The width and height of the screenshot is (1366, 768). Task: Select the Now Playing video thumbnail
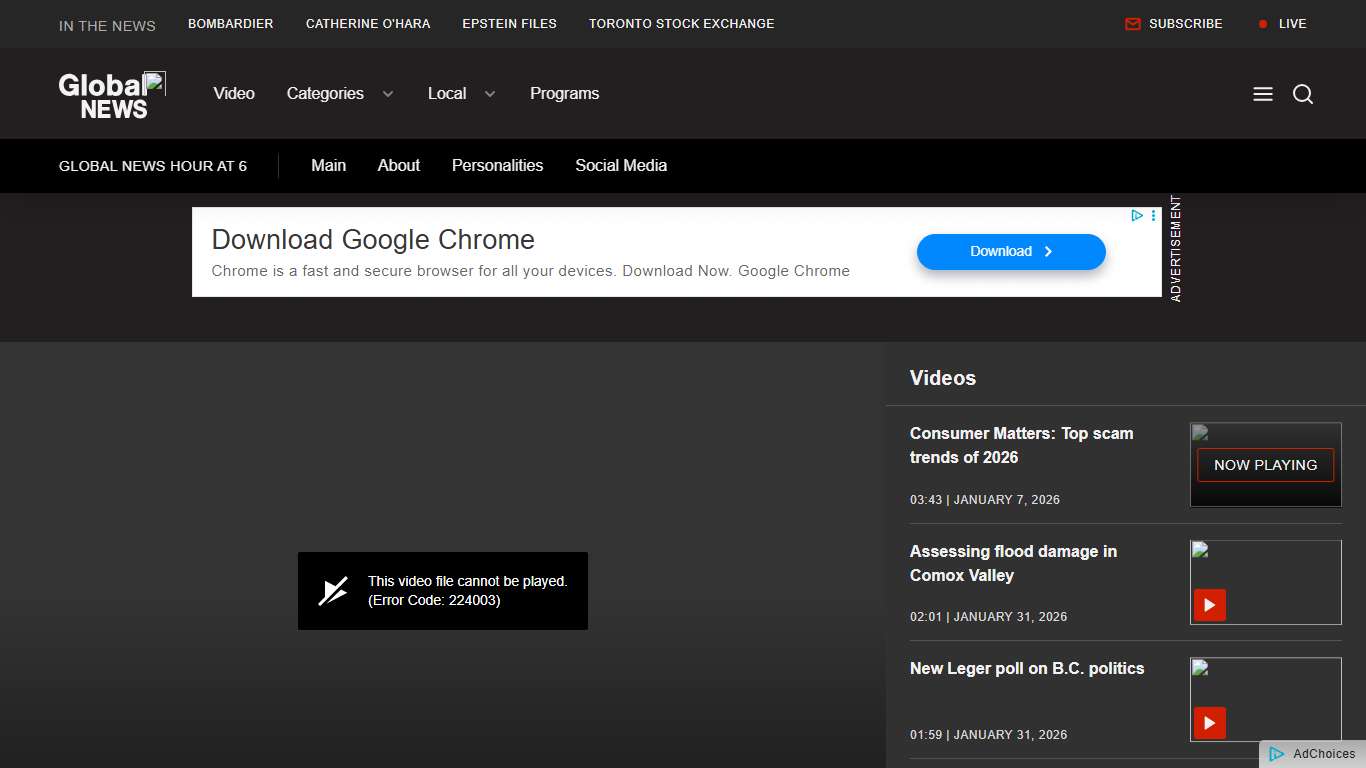tap(1265, 465)
